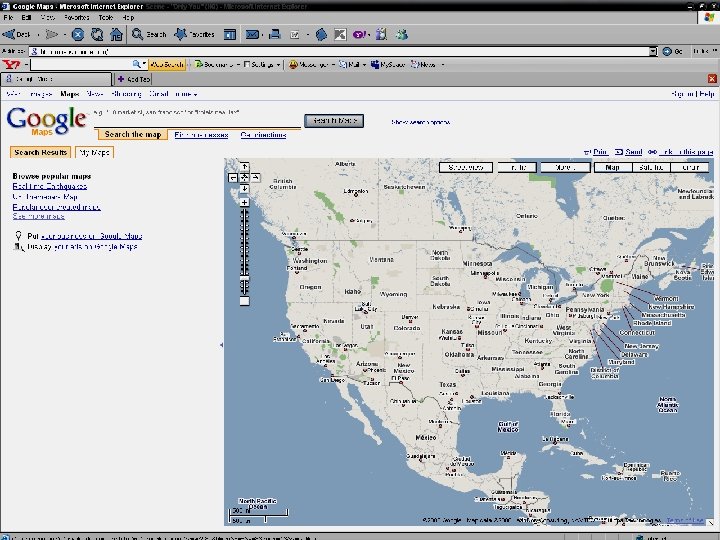Open the More map layers dropdown
This screenshot has height=540, width=720.
click(566, 168)
